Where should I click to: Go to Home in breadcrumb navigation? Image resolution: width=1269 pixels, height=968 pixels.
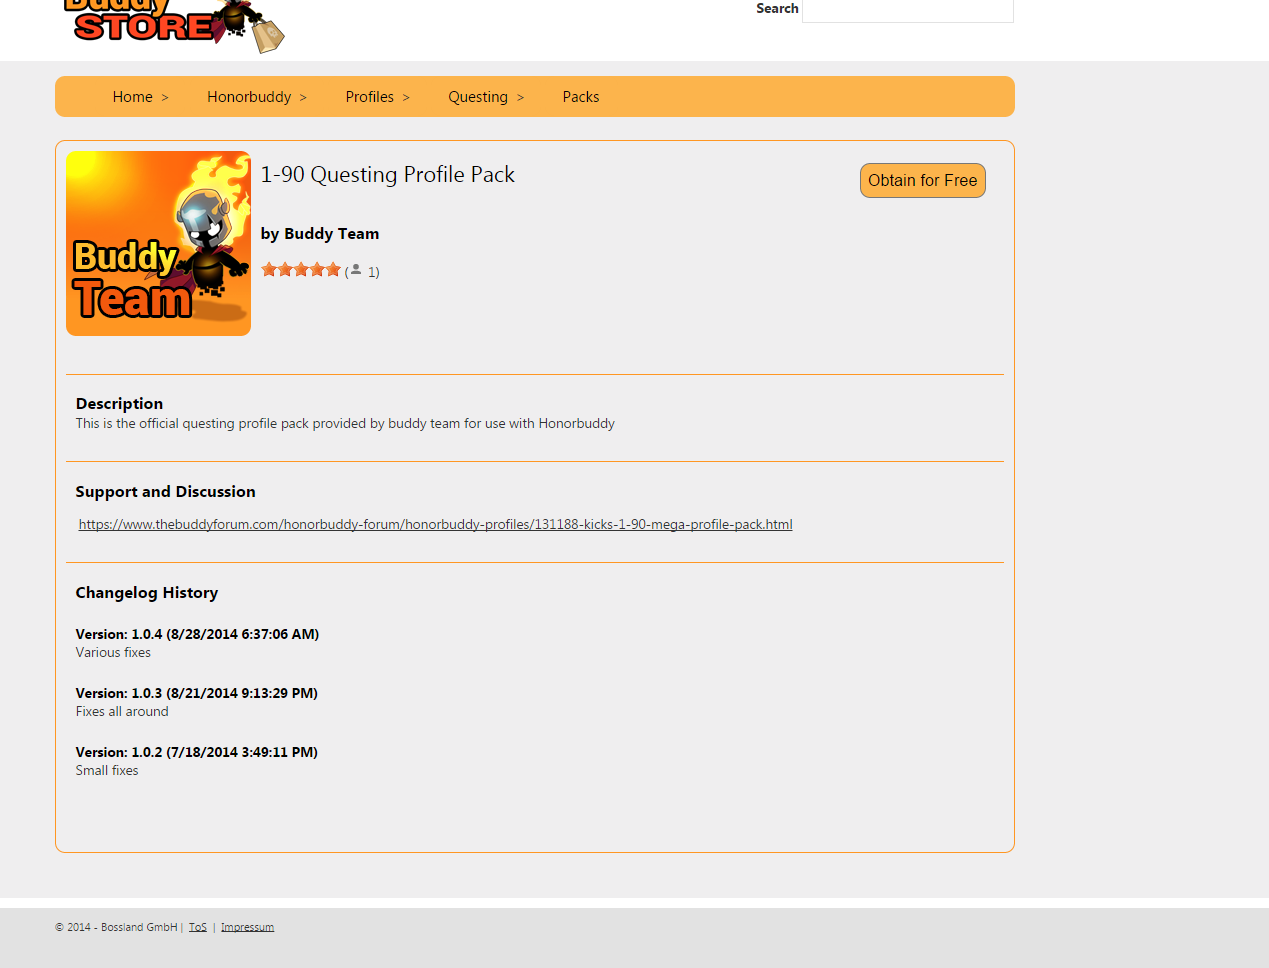pyautogui.click(x=133, y=97)
